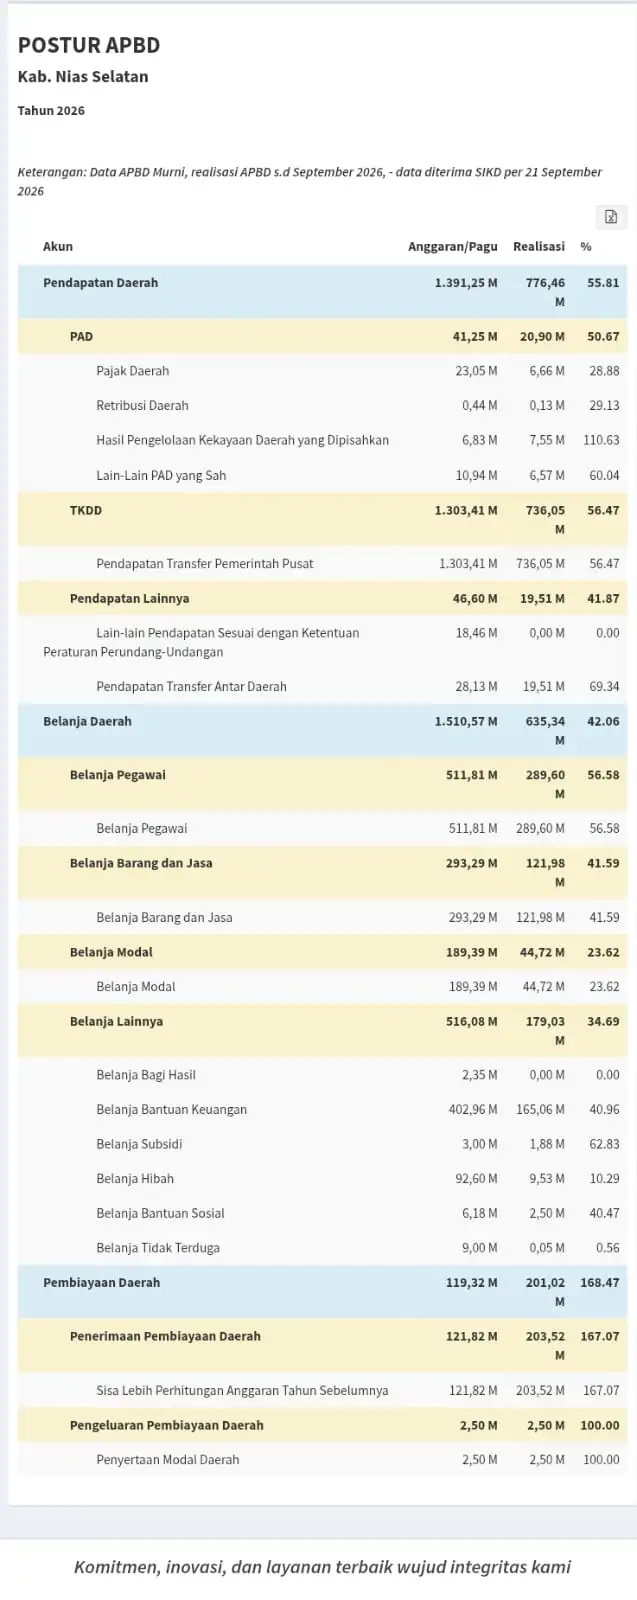637x1600 pixels.
Task: Click Pengeluaran Pembiayaan Daerah row label
Action: 167,1425
